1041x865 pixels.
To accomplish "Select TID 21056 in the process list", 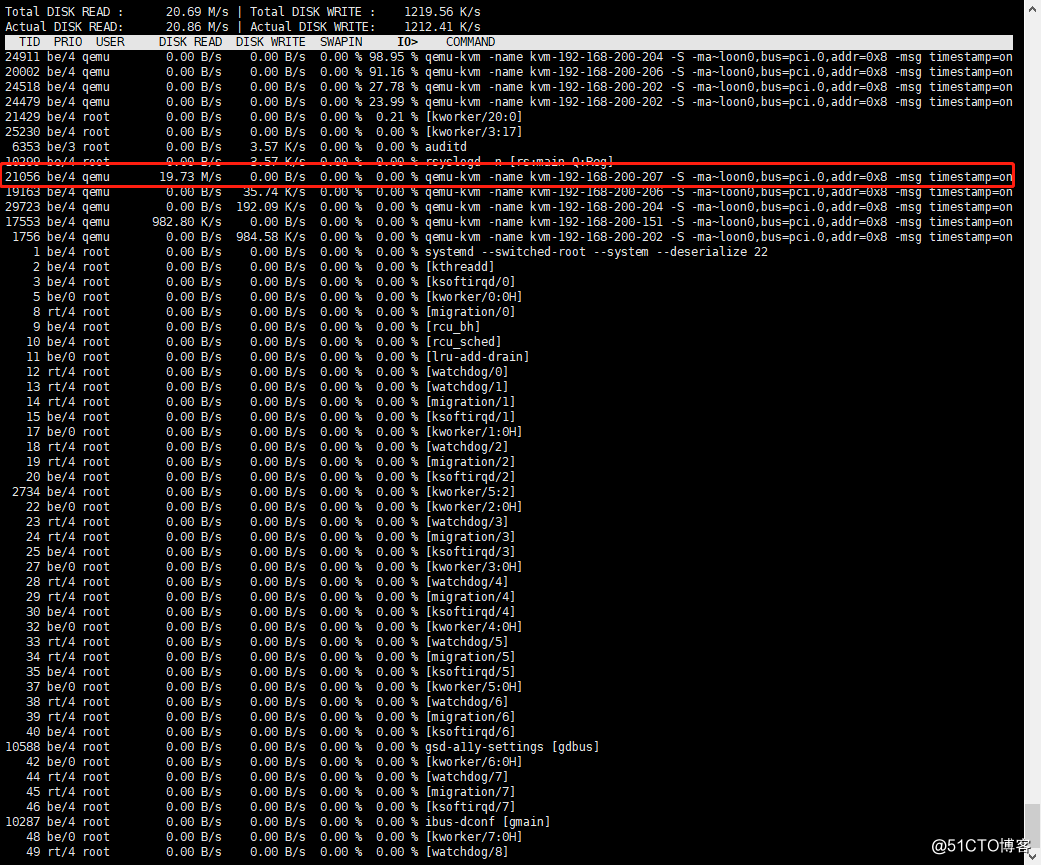I will click(23, 177).
